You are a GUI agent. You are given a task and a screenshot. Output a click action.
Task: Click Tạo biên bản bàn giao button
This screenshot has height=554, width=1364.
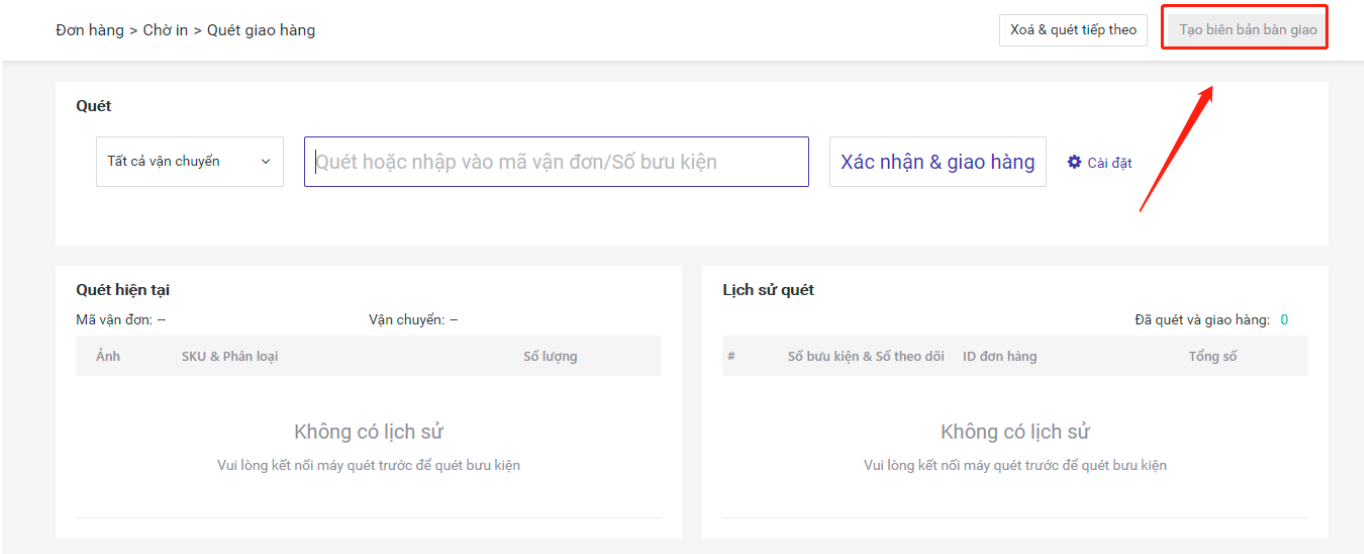(x=1247, y=30)
